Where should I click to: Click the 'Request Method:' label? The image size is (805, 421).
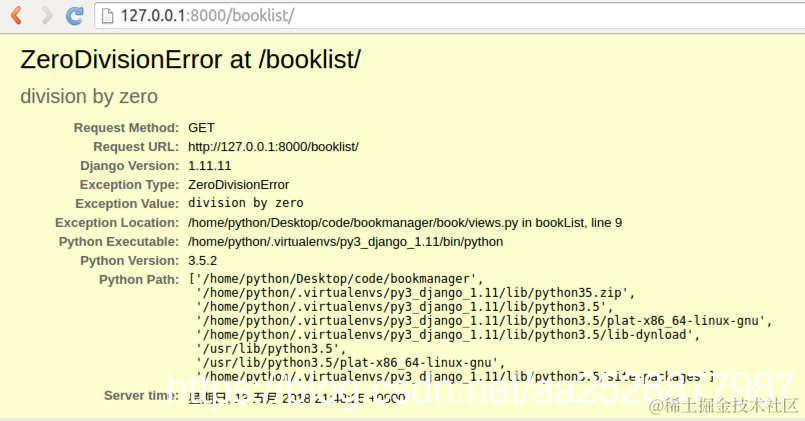126,128
